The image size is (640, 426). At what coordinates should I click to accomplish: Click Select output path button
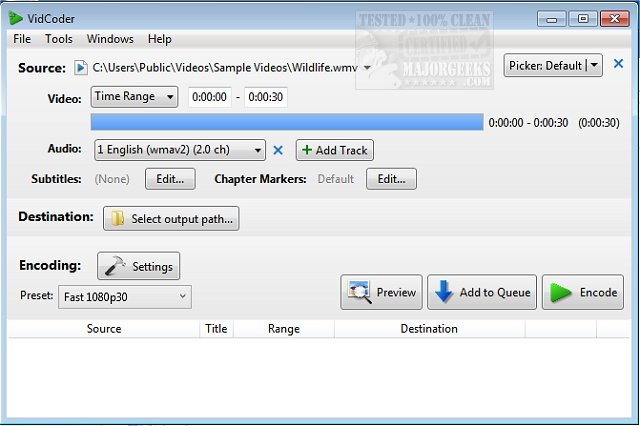(171, 219)
